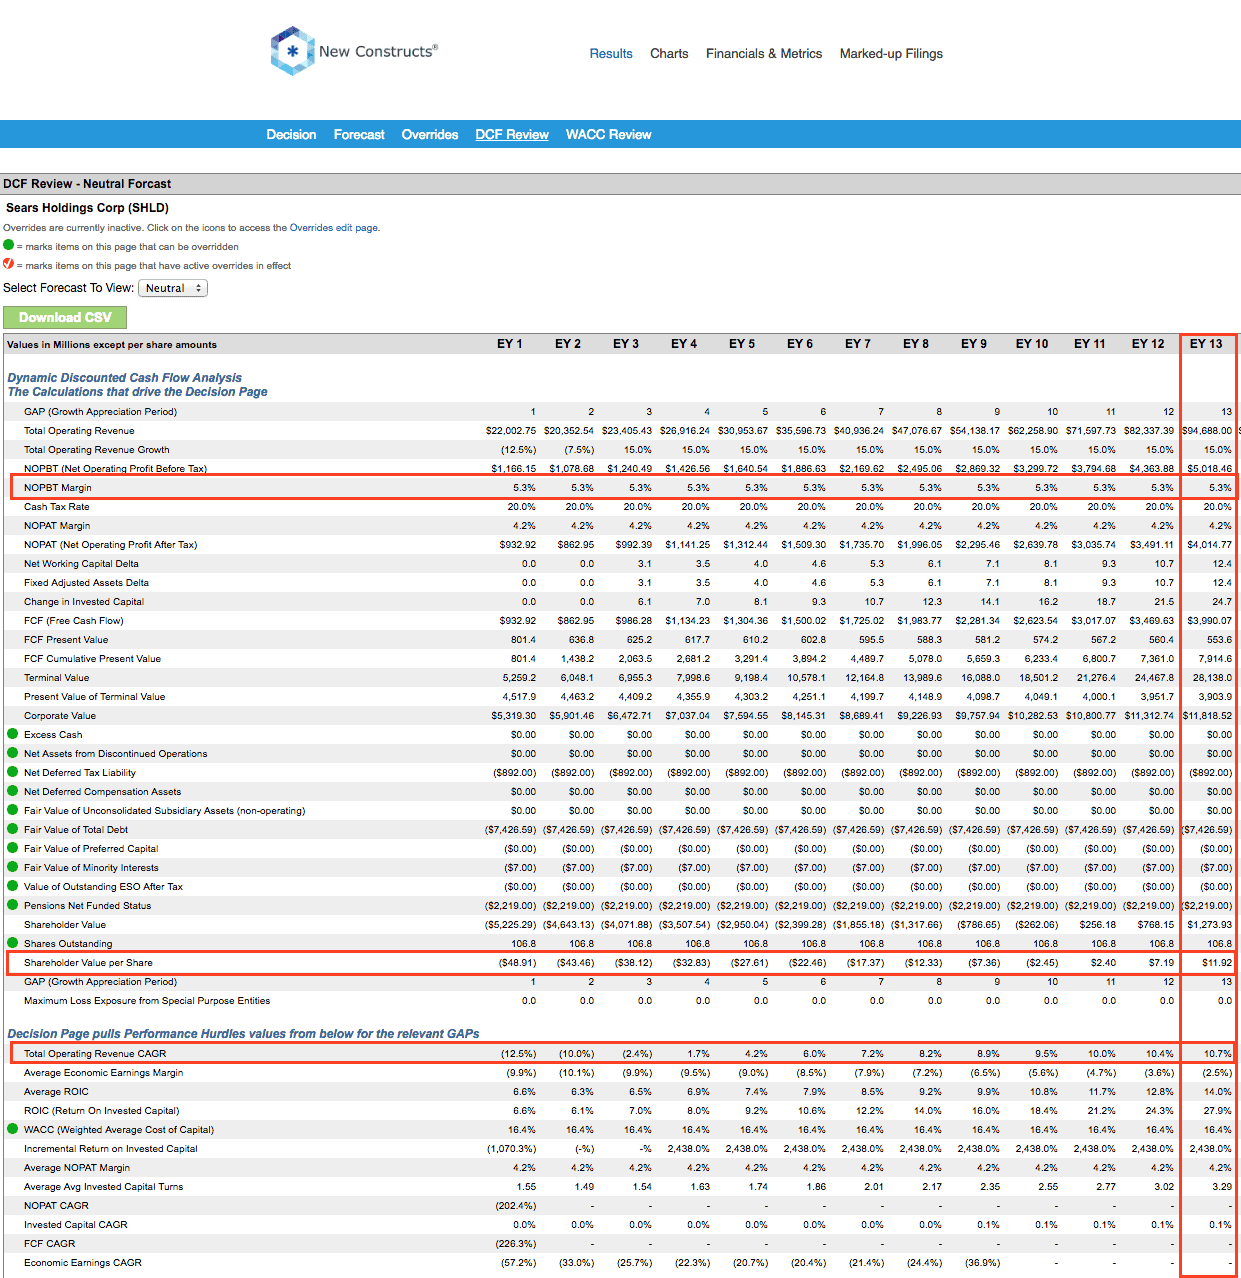Click the $11,818.52 Corporate Value cell
This screenshot has width=1241, height=1278.
[x=1207, y=716]
